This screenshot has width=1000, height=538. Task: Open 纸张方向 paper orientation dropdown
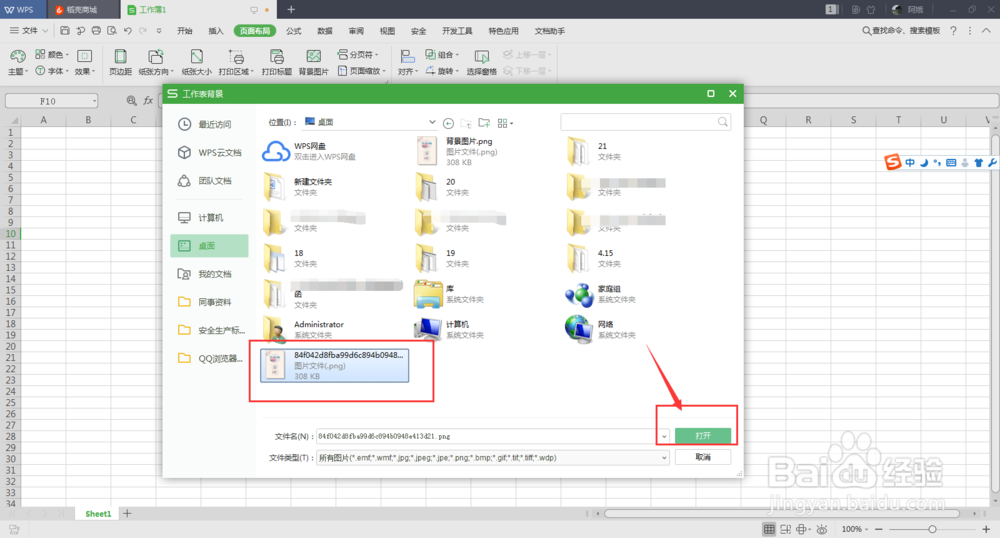[156, 62]
